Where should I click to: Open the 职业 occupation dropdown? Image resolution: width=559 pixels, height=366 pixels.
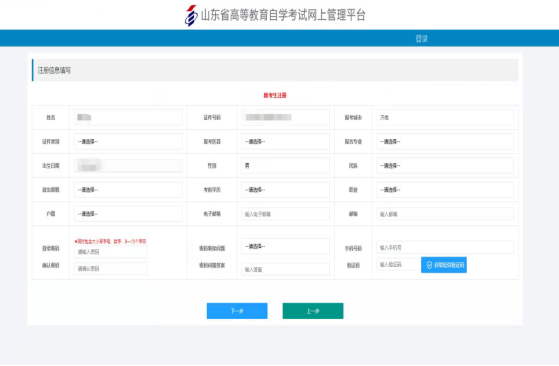445,190
